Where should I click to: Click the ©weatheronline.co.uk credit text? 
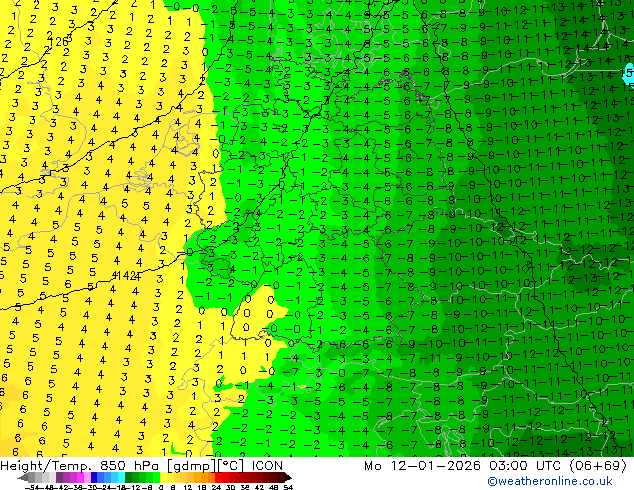(550, 481)
